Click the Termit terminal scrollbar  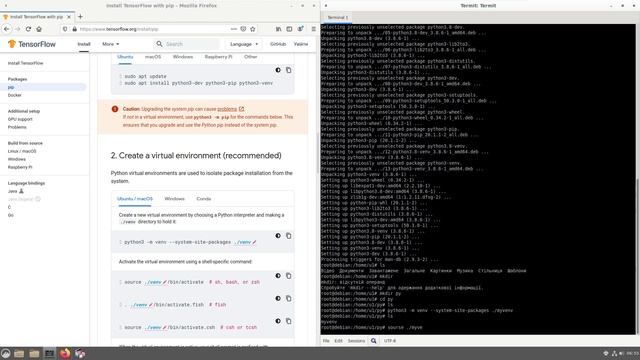[638, 256]
